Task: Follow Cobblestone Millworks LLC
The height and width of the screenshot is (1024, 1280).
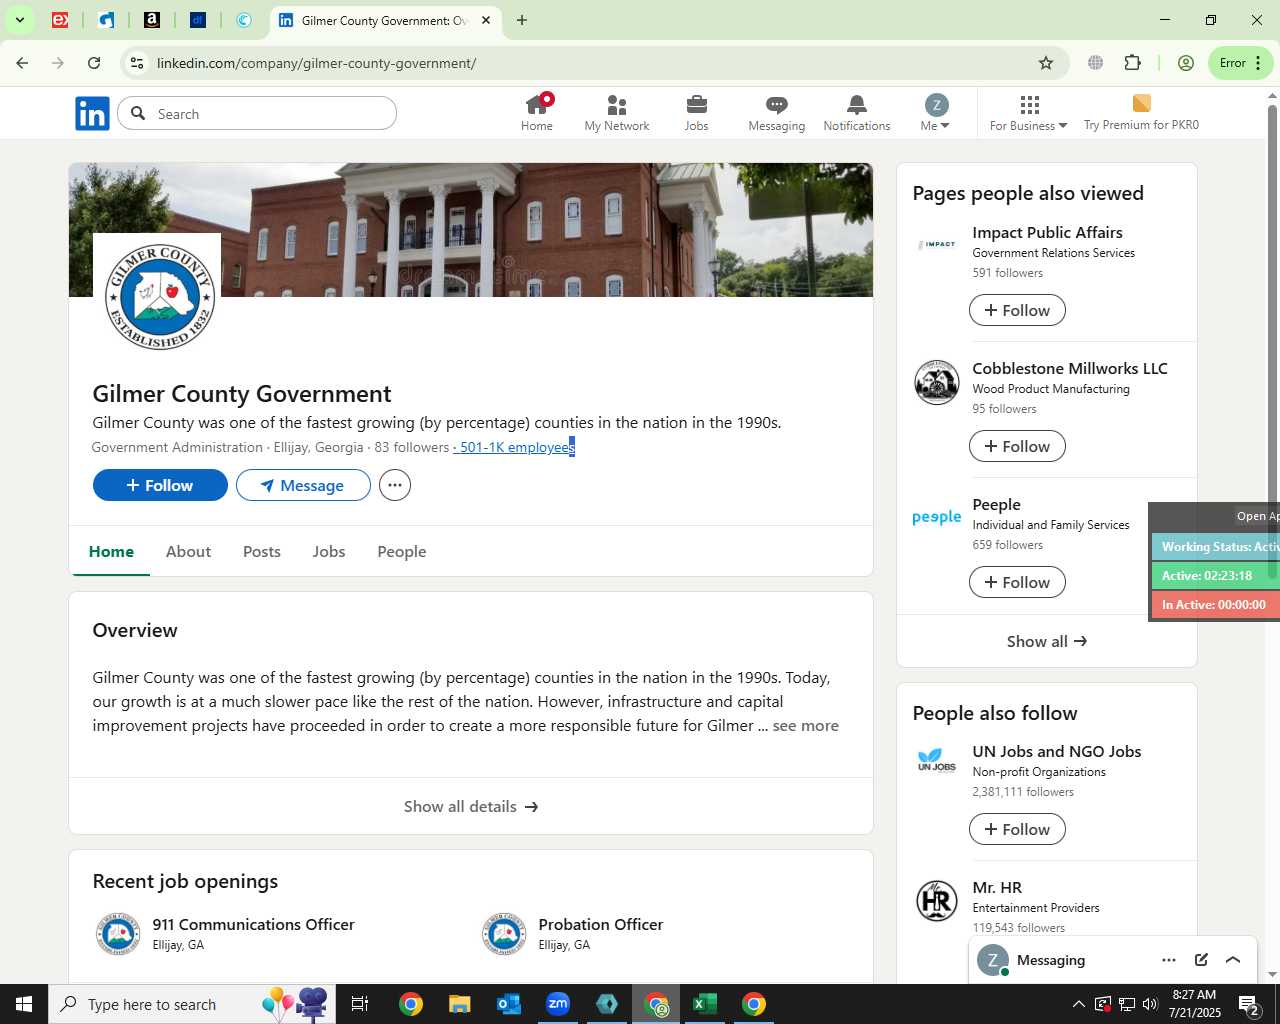Action: (x=1017, y=446)
